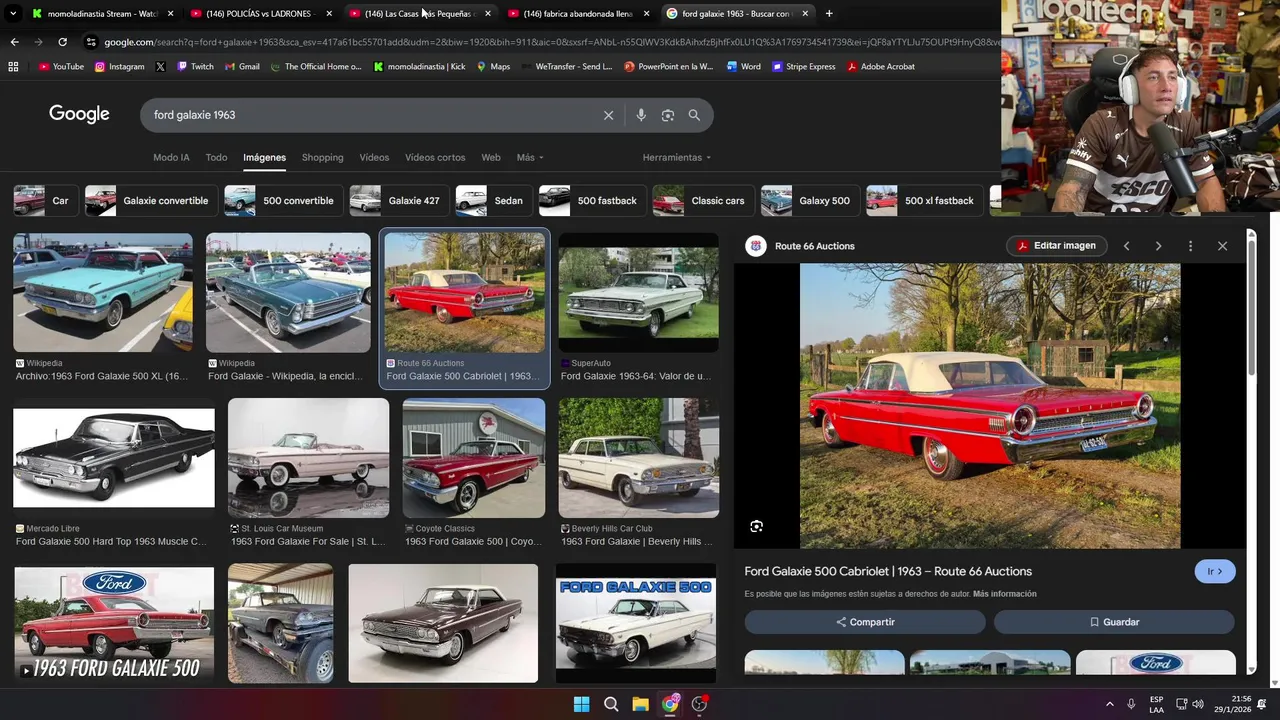This screenshot has height=720, width=1280.
Task: Open Stripe Express bookmark
Action: tap(803, 67)
